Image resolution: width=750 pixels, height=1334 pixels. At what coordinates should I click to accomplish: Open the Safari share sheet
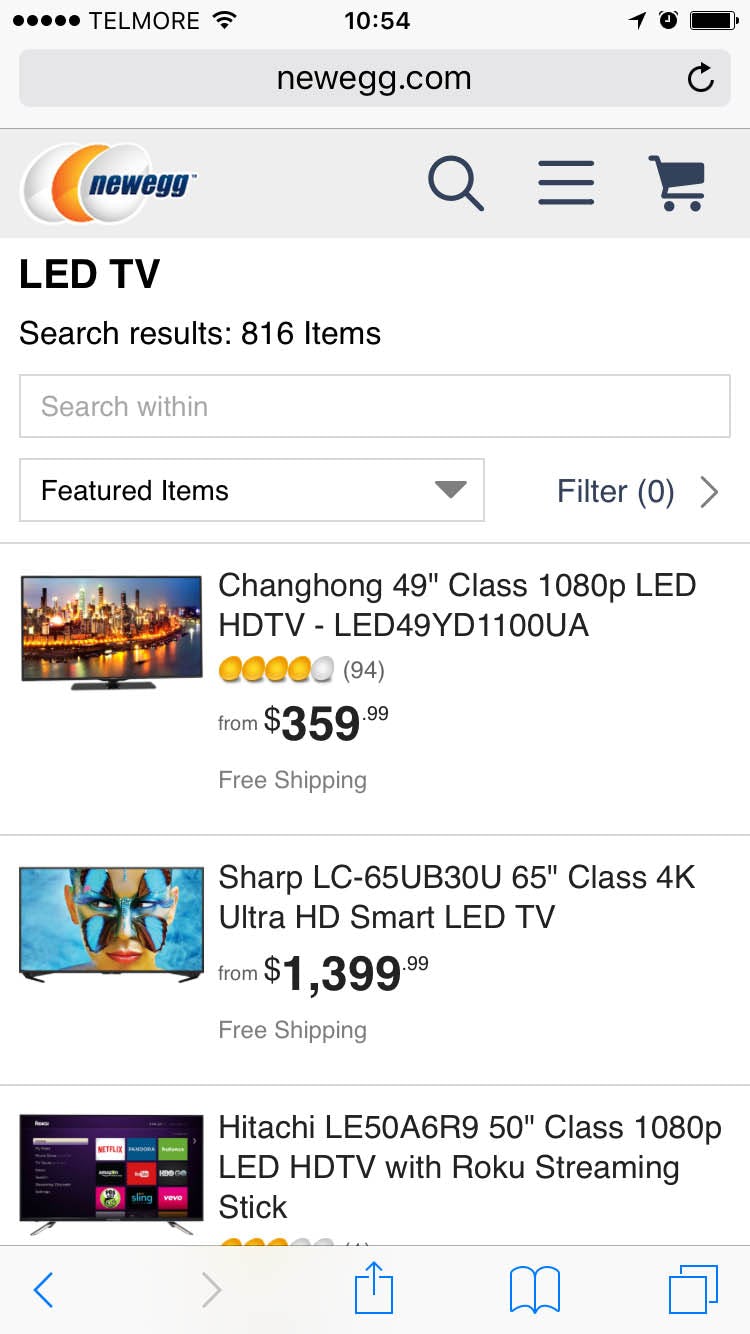pos(374,1288)
